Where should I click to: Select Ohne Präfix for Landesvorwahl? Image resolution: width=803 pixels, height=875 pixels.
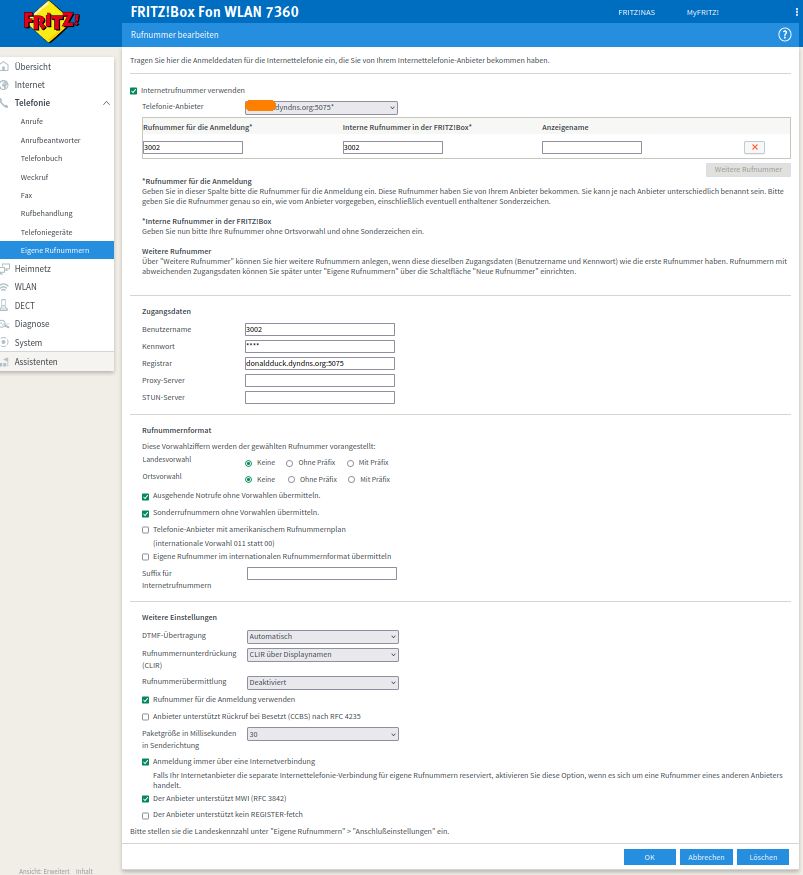tap(290, 464)
